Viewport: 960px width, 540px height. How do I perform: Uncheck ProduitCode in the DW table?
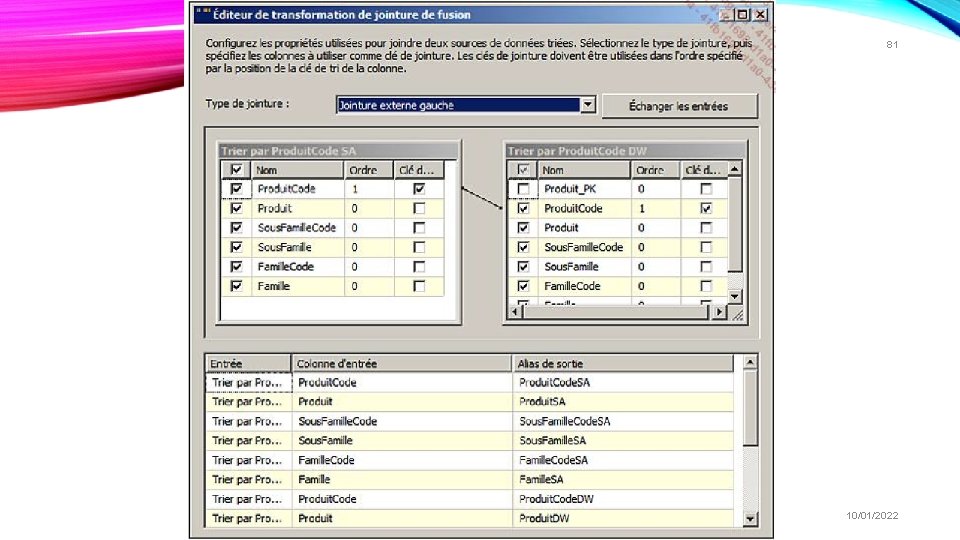tap(523, 208)
